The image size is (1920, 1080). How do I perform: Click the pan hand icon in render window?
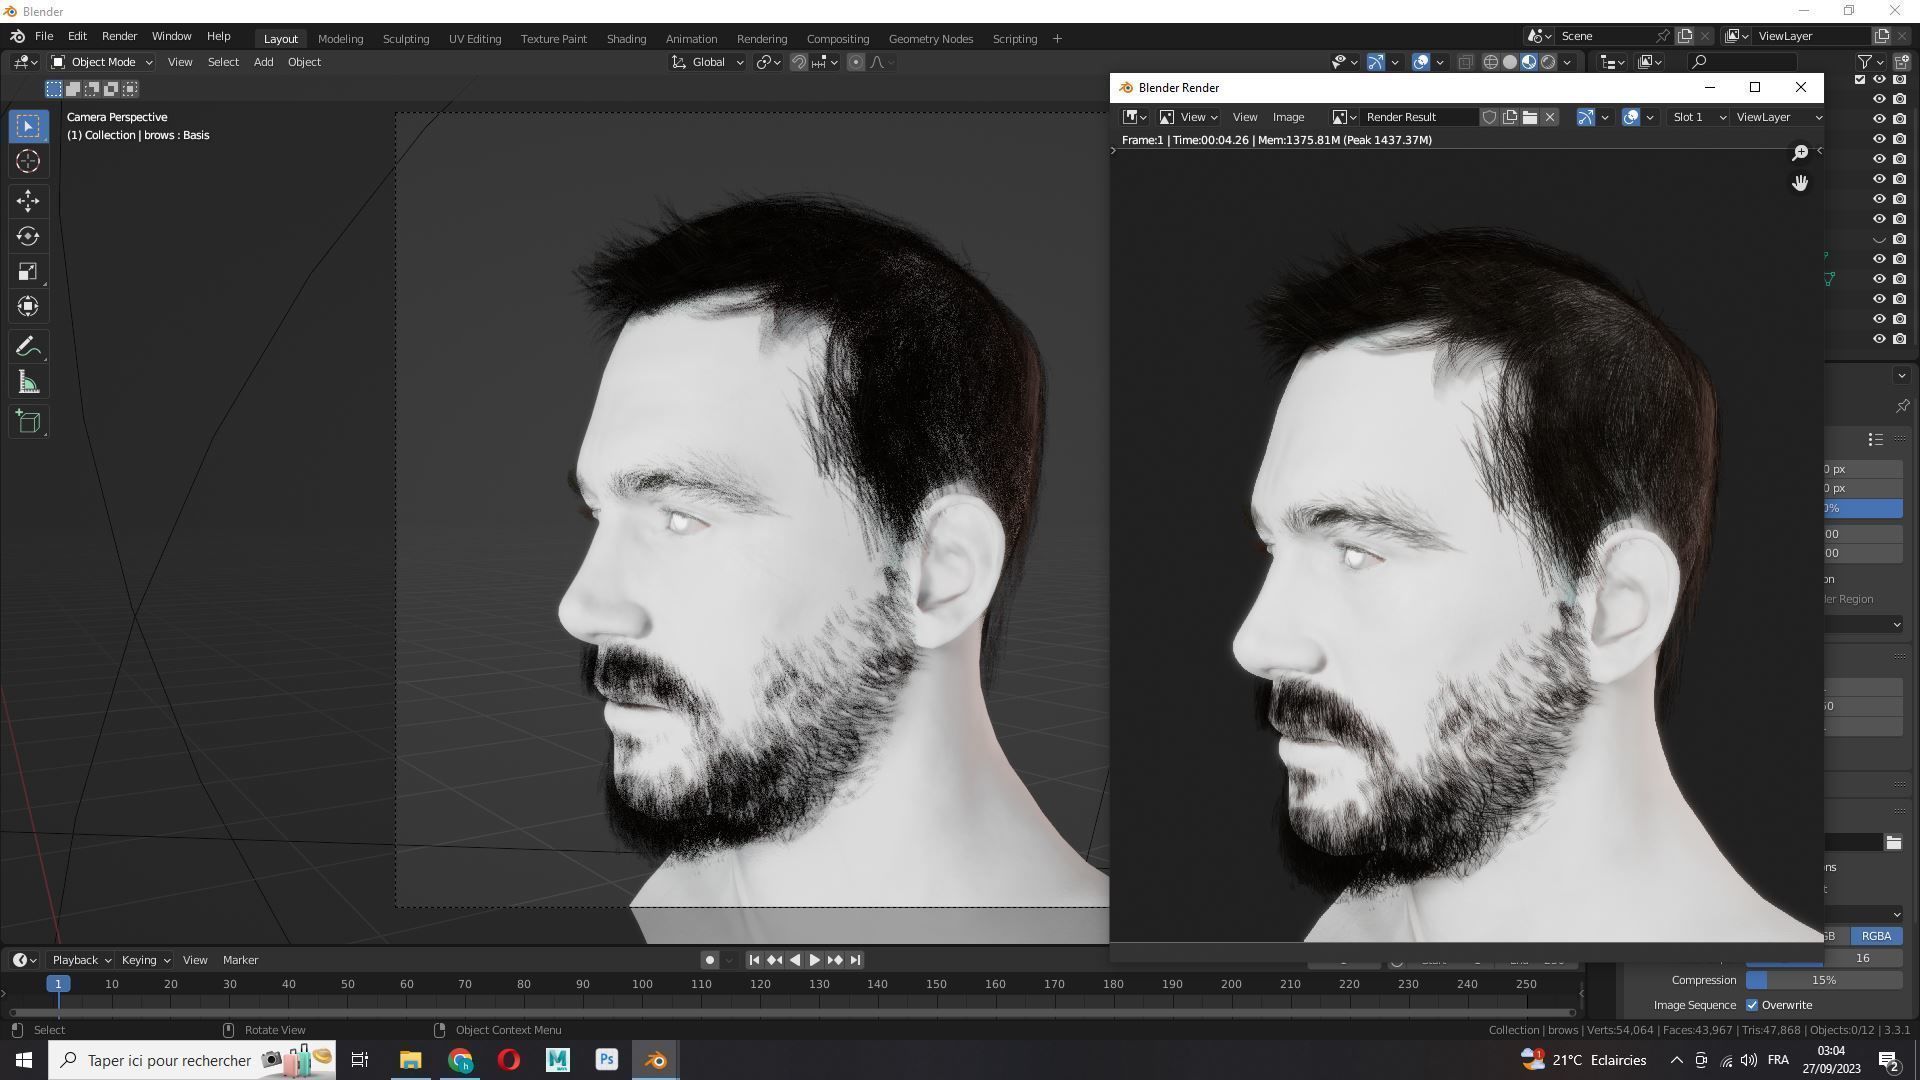pyautogui.click(x=1800, y=183)
